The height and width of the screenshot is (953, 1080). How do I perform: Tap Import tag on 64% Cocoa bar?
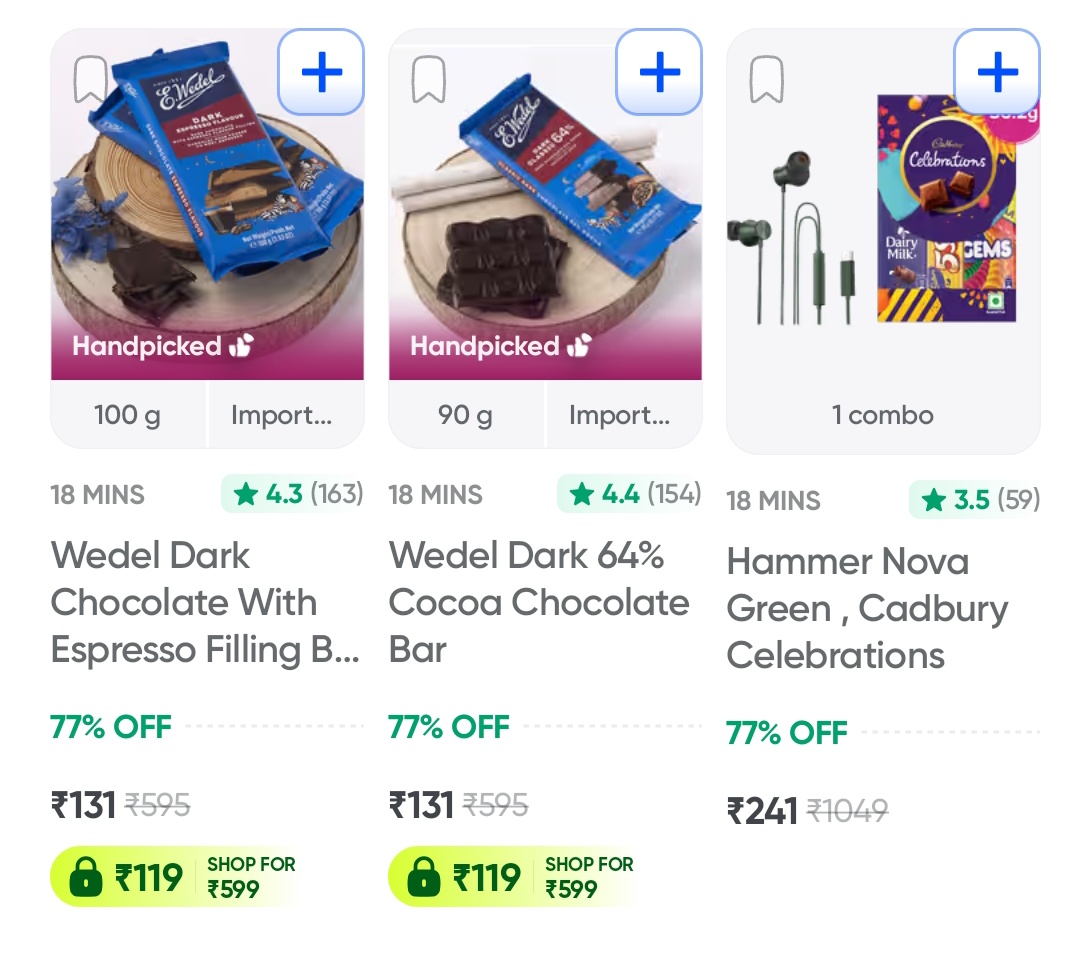[x=620, y=415]
